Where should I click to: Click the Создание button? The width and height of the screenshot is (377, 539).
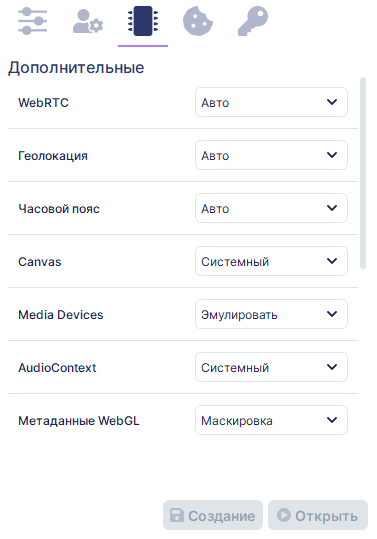pyautogui.click(x=213, y=515)
